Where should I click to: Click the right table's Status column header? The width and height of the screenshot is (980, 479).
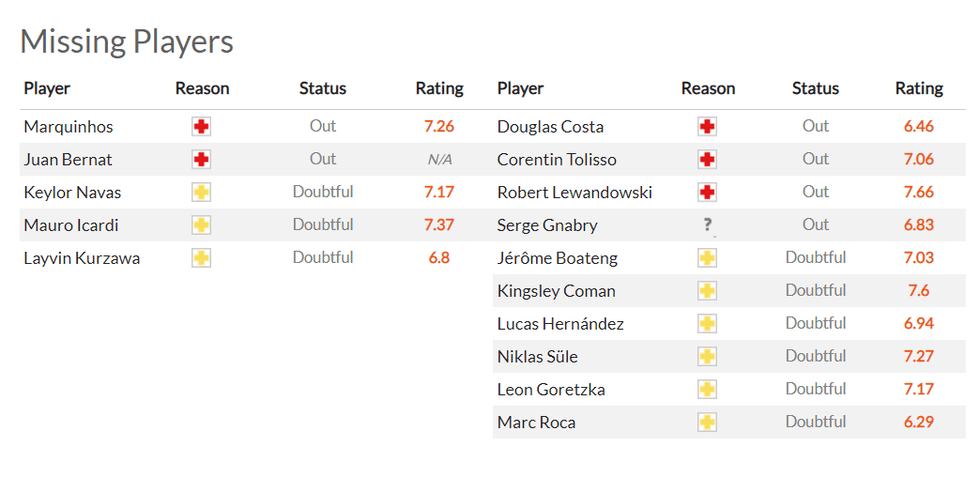point(815,88)
